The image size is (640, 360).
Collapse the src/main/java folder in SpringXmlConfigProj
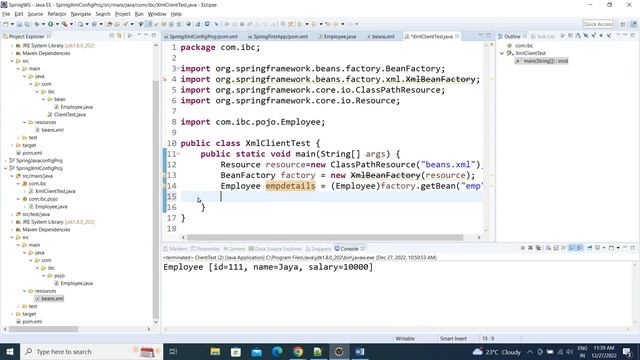click(x=12, y=176)
